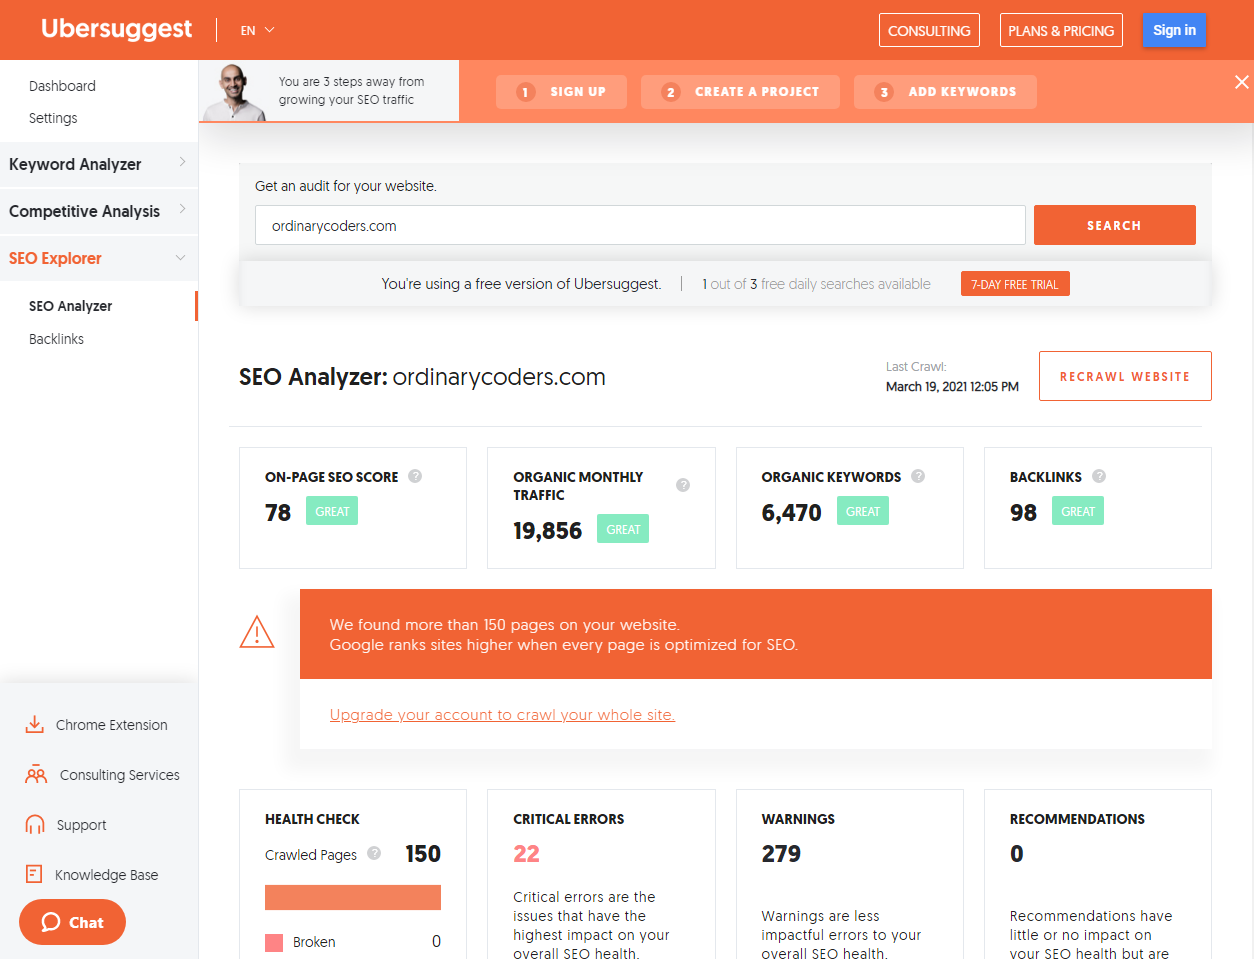Image resolution: width=1254 pixels, height=959 pixels.
Task: Click the orange Search button
Action: 1114,225
